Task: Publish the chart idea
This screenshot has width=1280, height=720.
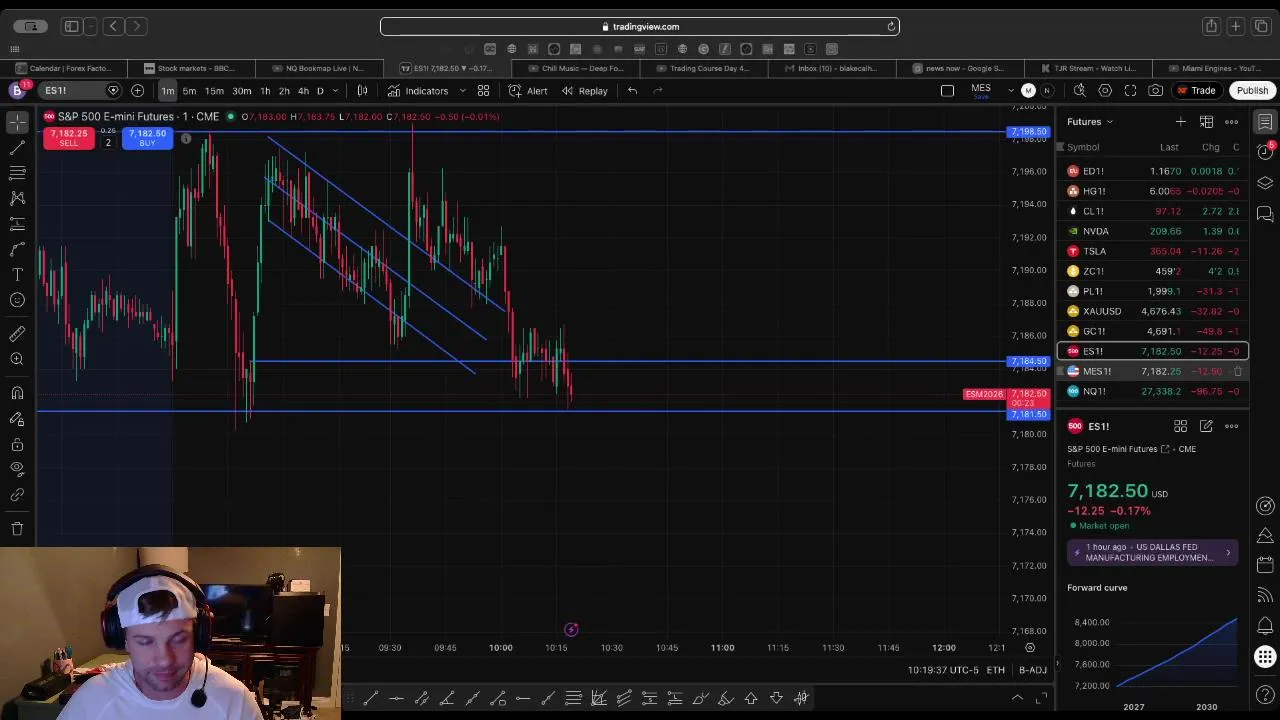Action: pyautogui.click(x=1252, y=91)
